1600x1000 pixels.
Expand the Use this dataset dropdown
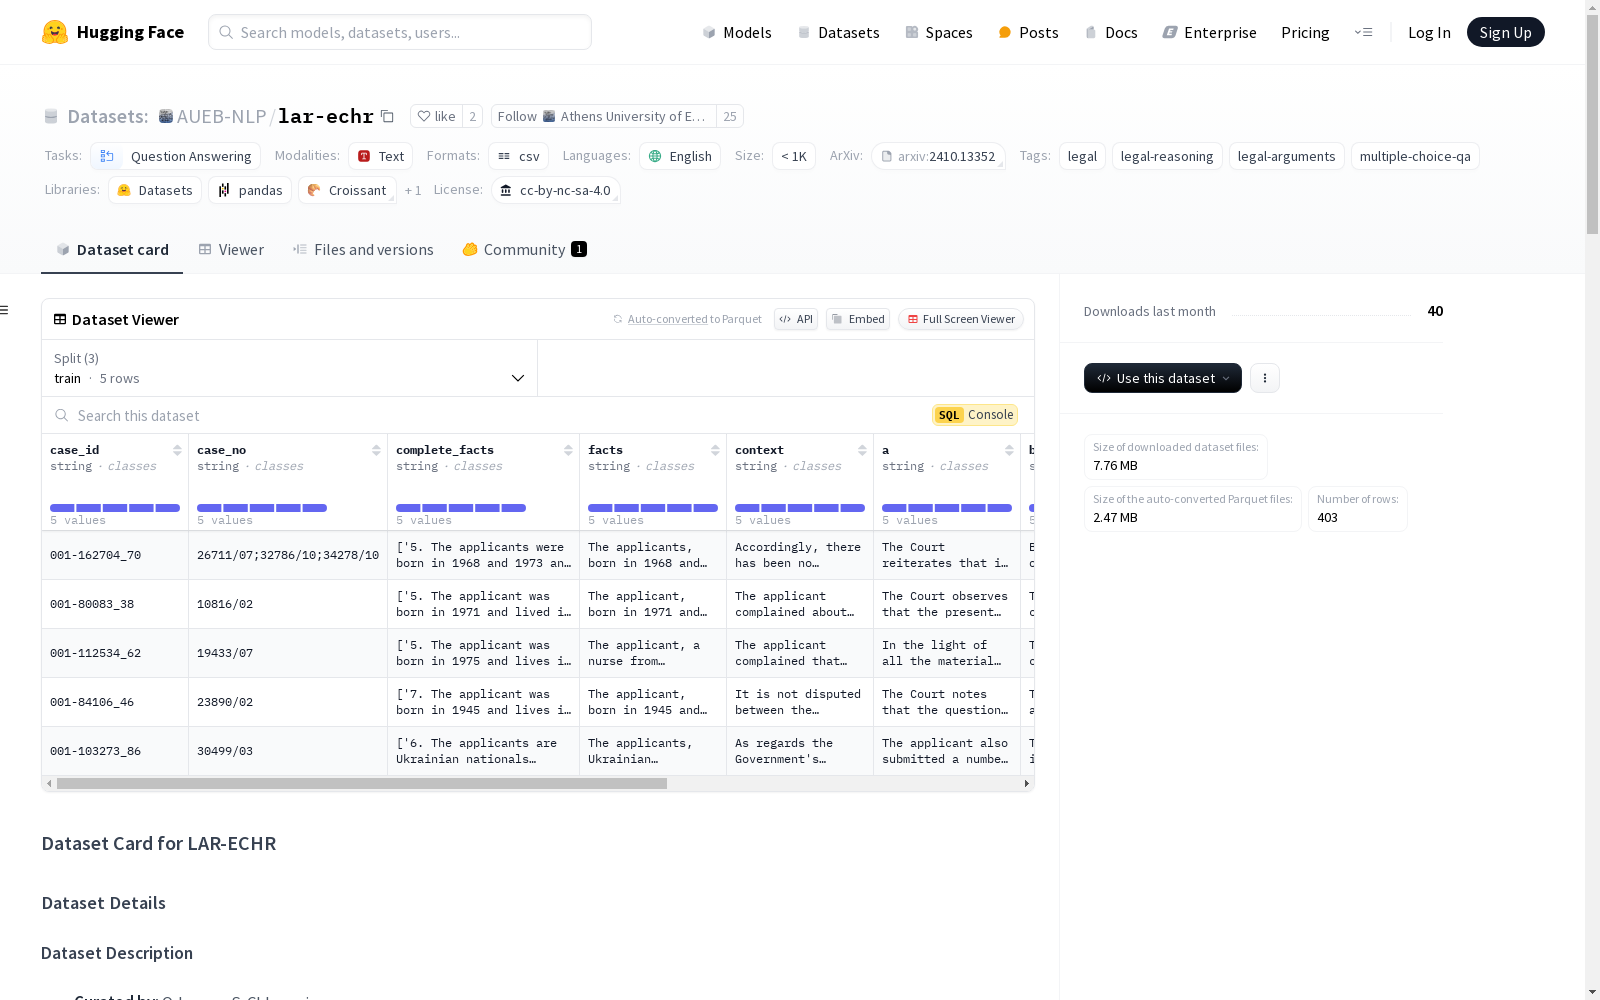[1163, 378]
